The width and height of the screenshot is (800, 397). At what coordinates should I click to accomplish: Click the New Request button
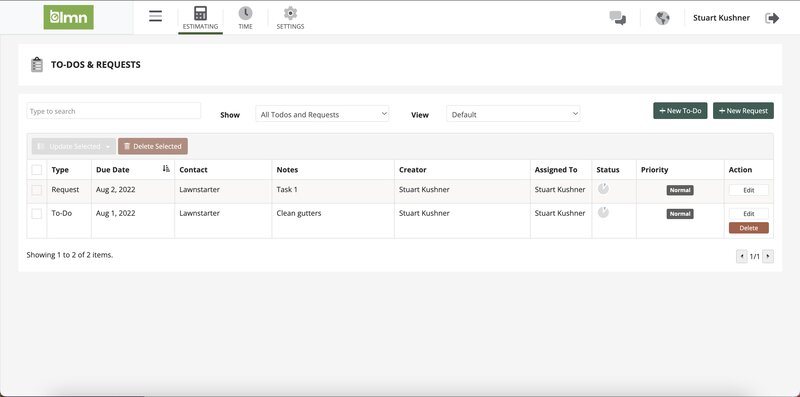(743, 111)
